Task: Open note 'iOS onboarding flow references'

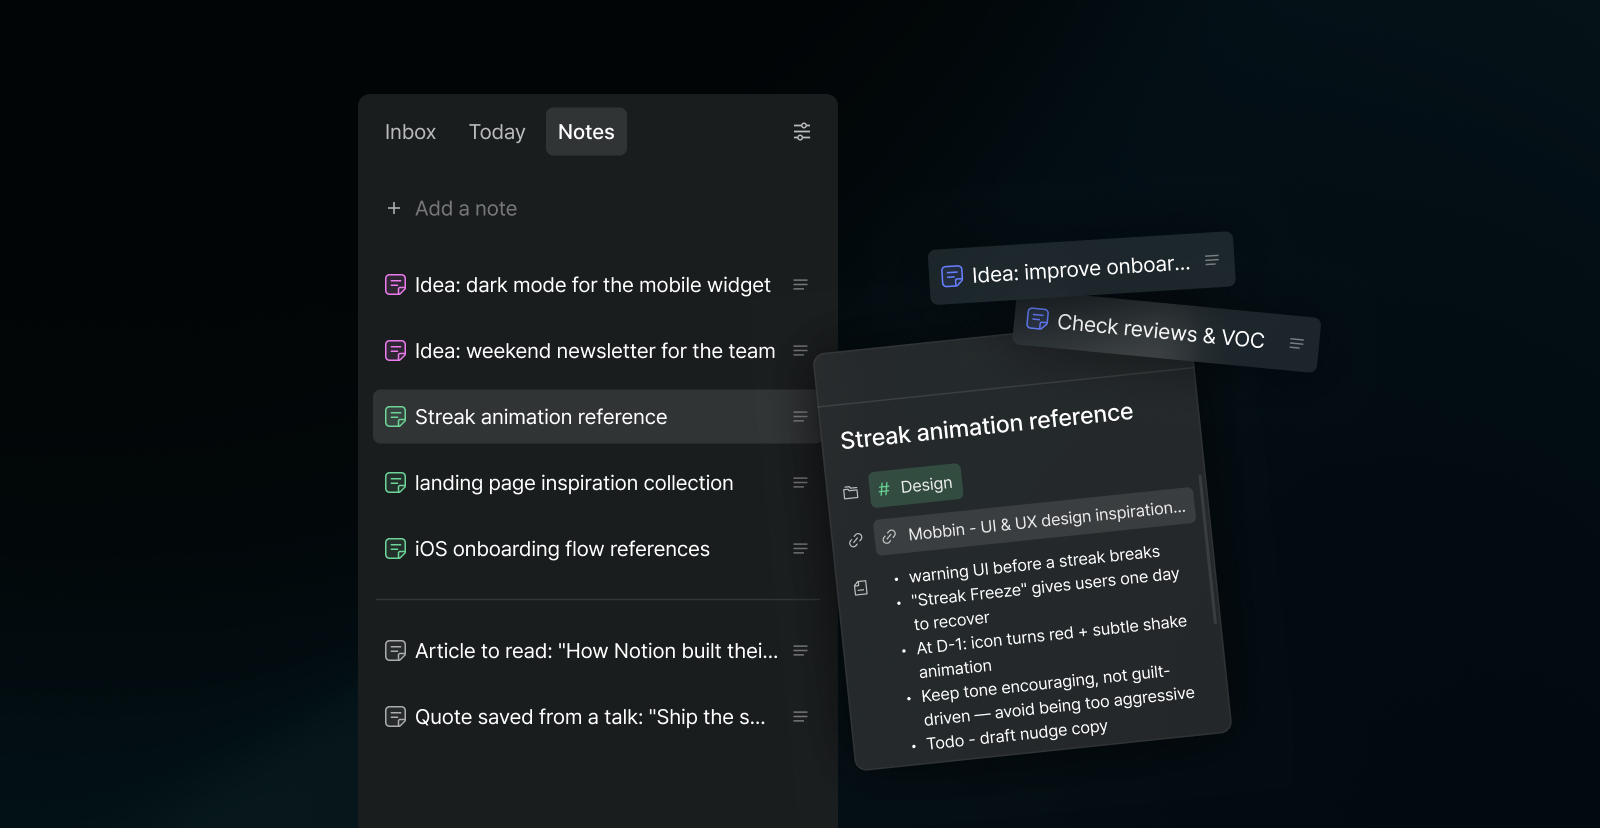Action: 562,549
